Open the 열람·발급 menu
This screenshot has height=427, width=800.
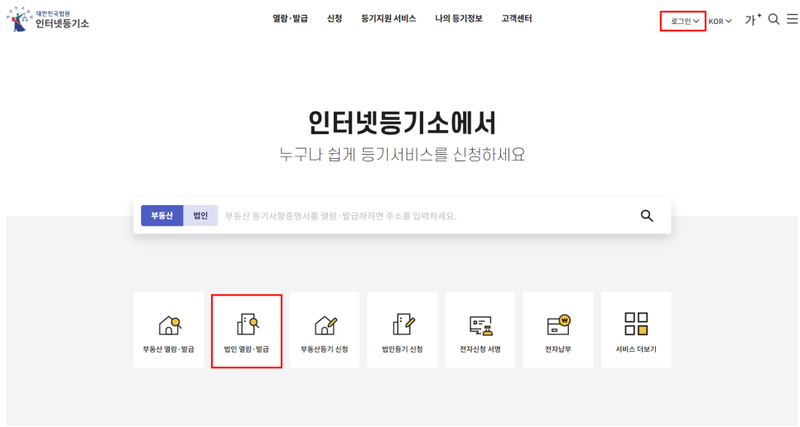(x=290, y=18)
